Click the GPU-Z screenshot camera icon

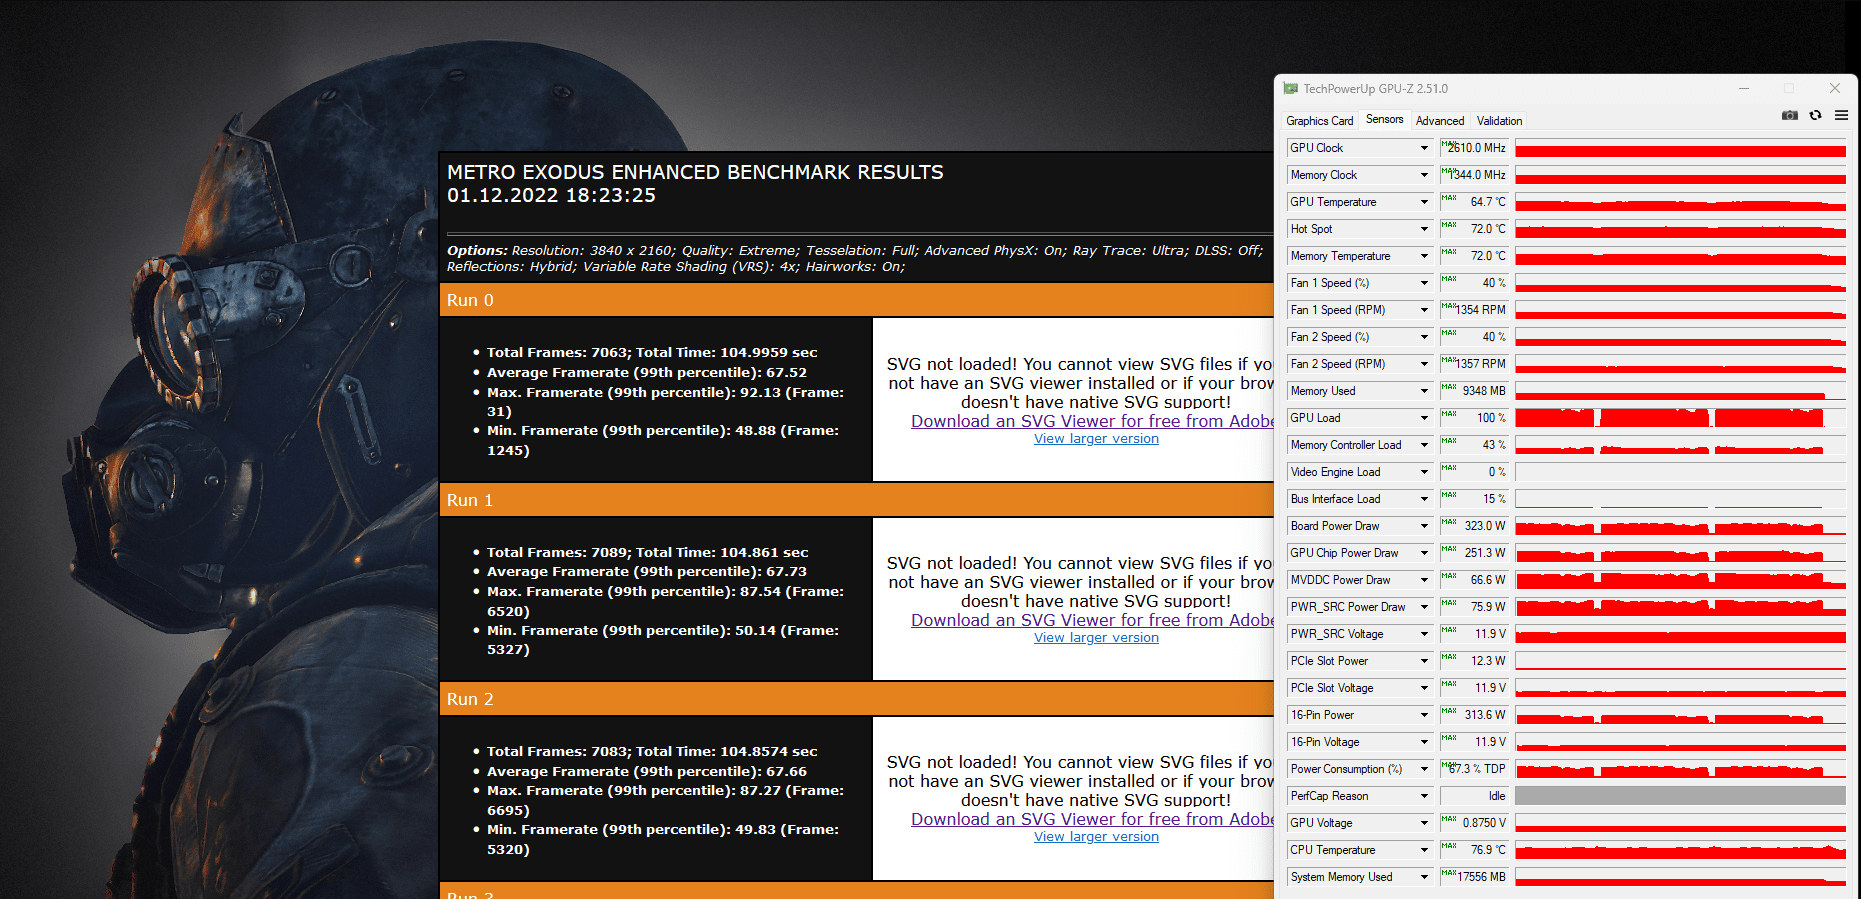[x=1790, y=116]
